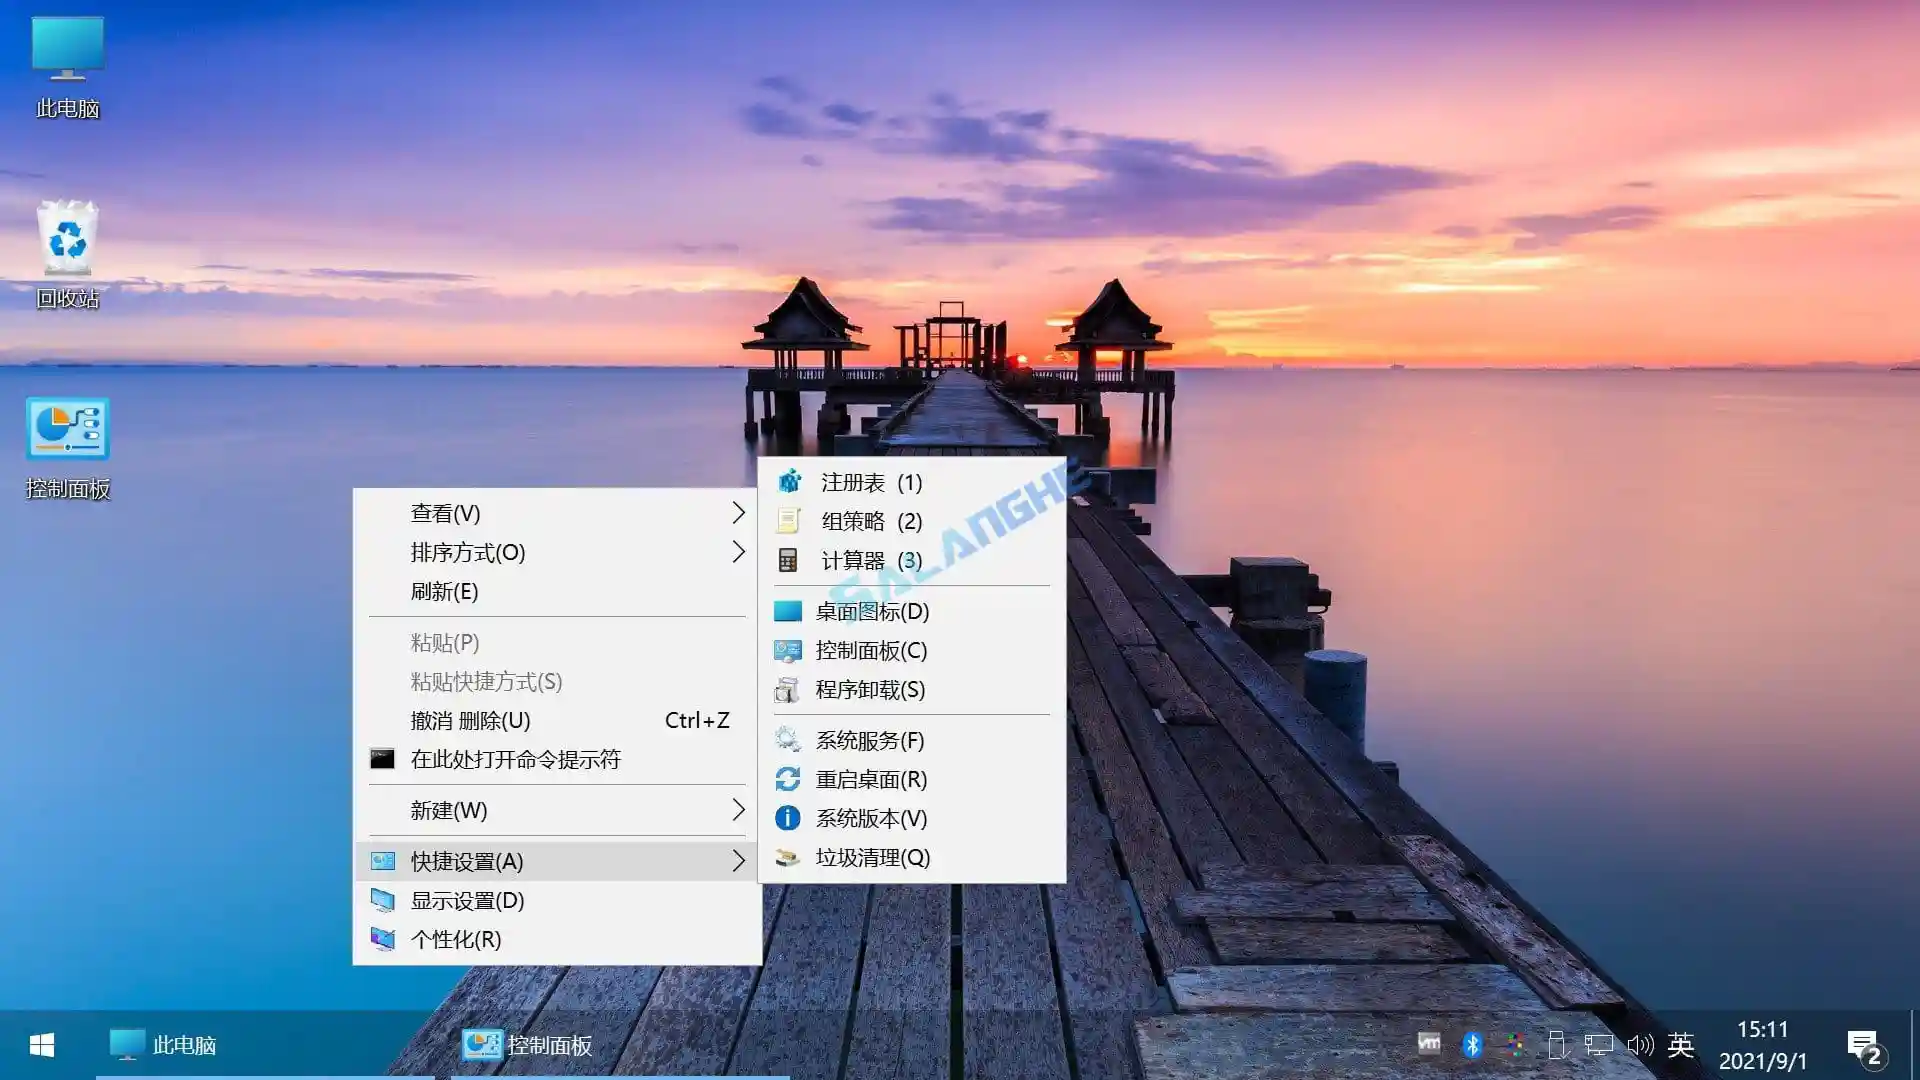This screenshot has height=1080, width=1920.
Task: Open the 此电脑 desktop icon
Action: coord(67,67)
